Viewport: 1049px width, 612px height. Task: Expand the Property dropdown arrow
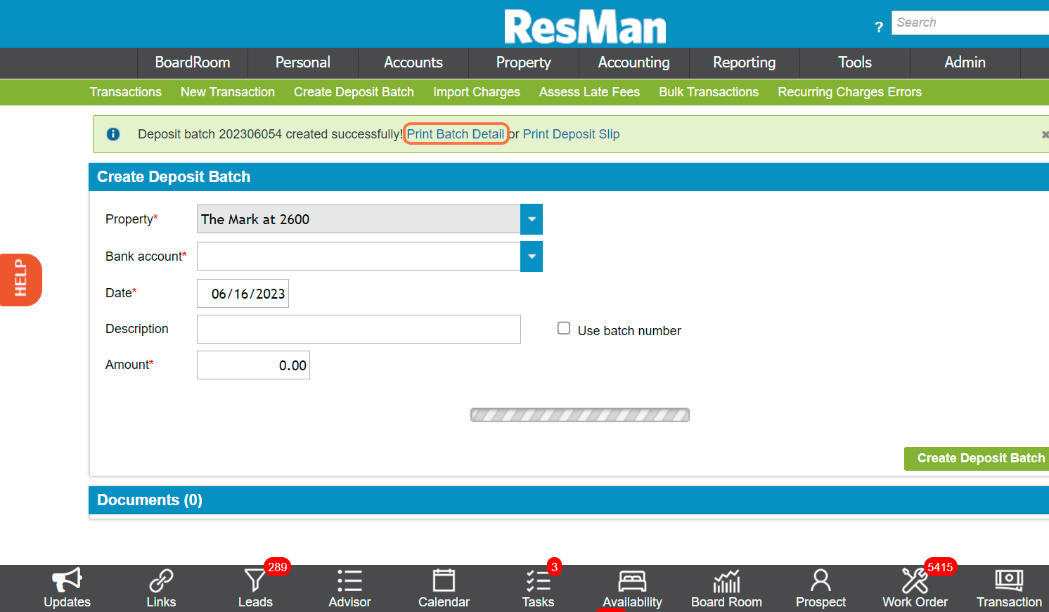coord(531,219)
